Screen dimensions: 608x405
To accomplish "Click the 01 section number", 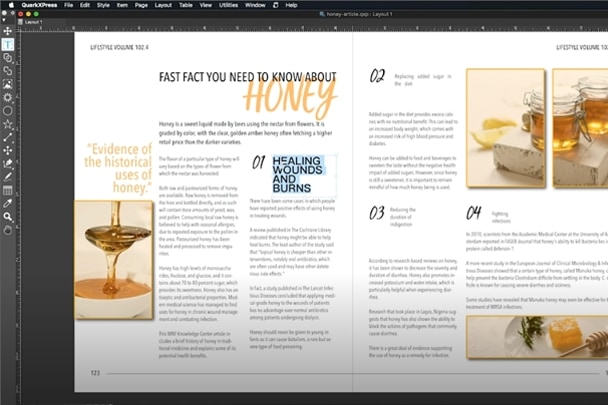I will click(259, 162).
